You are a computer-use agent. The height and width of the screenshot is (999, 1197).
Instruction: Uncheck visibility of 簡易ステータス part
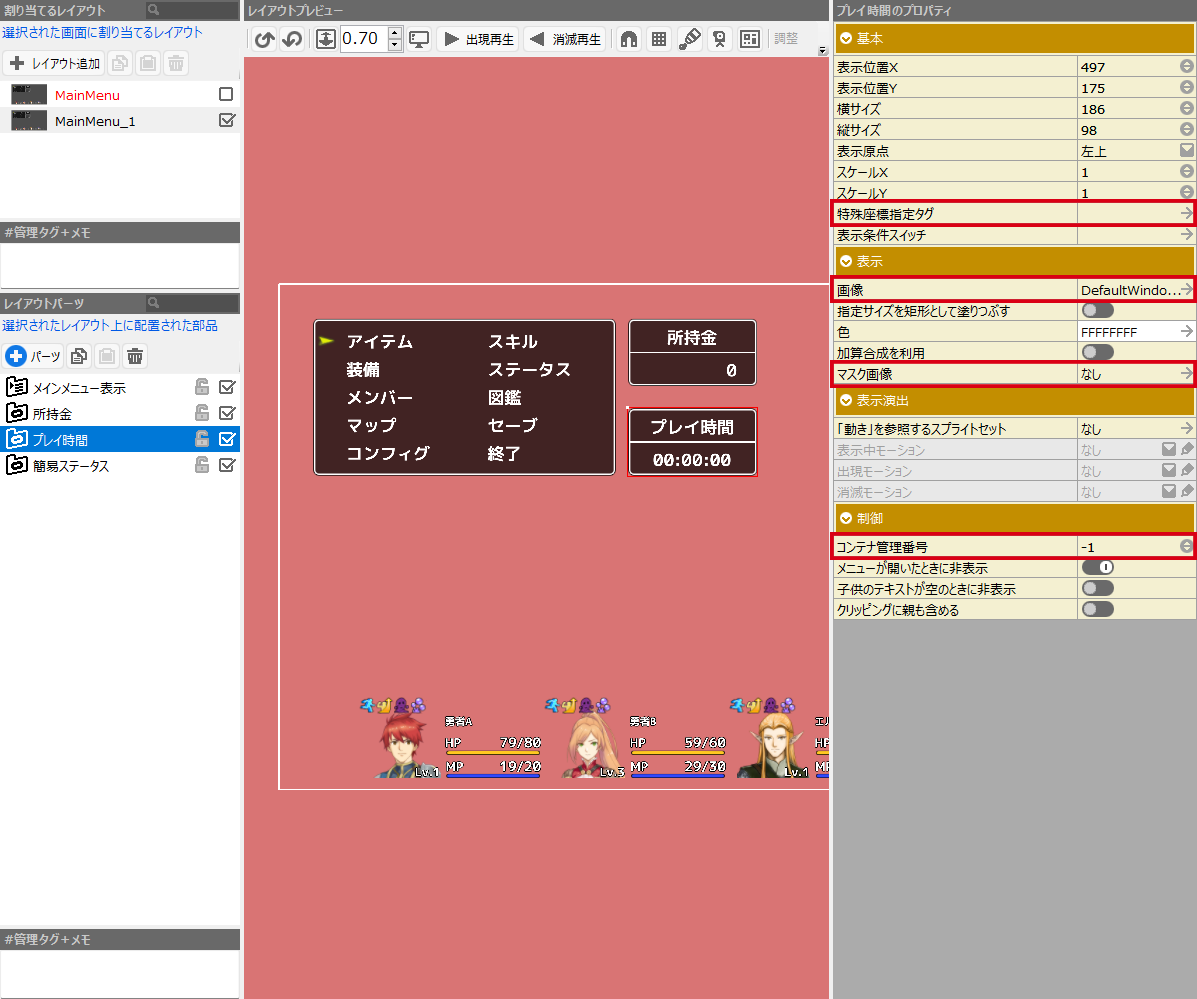click(227, 465)
